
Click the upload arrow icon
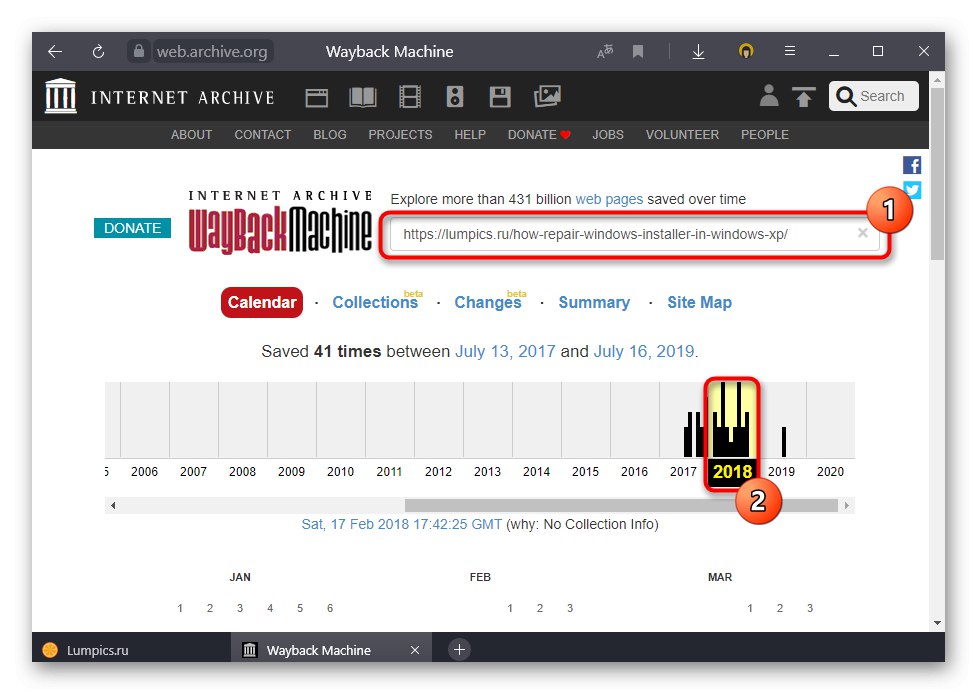pyautogui.click(x=803, y=97)
